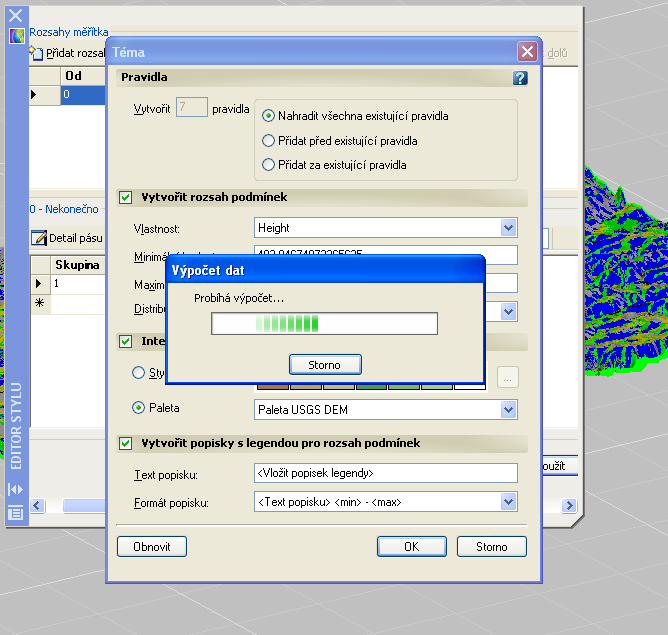Open the palette properties icon on sidebar
This screenshot has width=668, height=635.
click(x=15, y=513)
